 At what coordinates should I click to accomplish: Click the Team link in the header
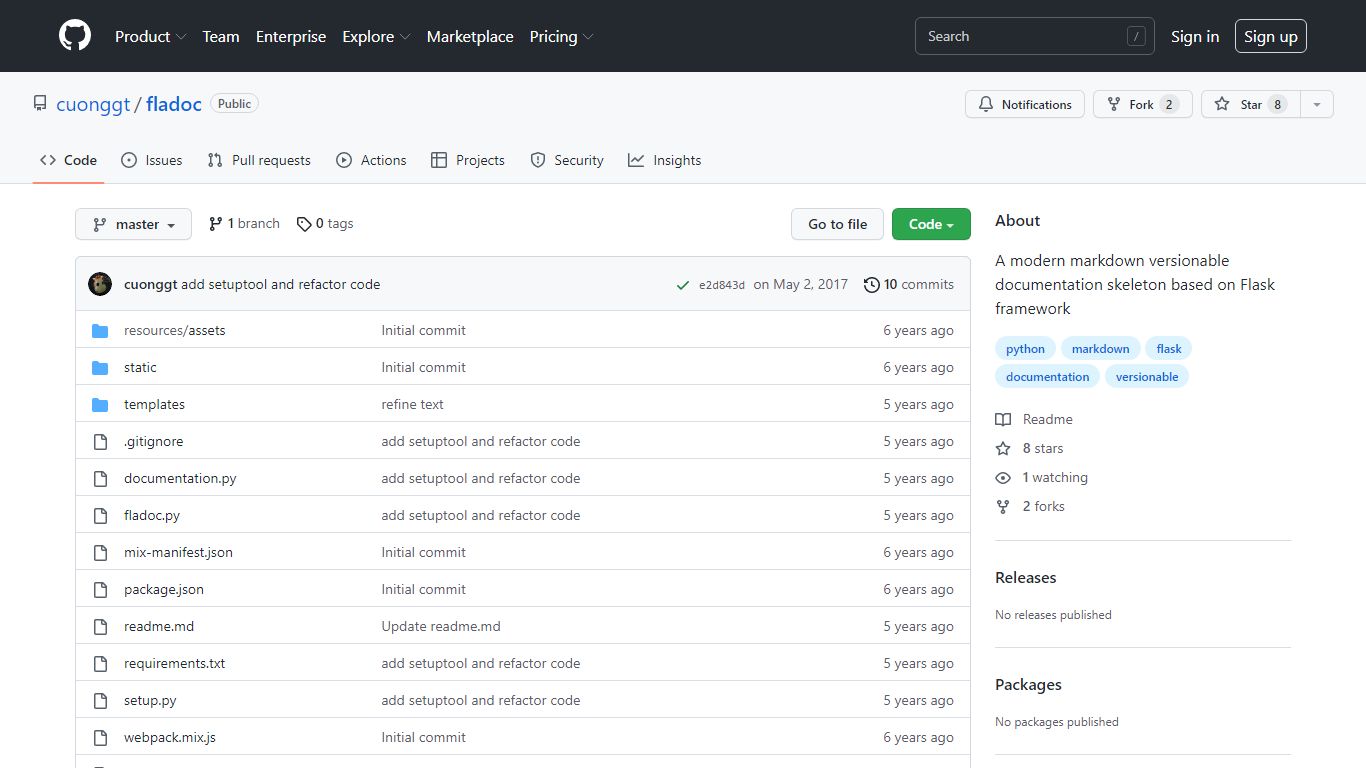pyautogui.click(x=221, y=36)
